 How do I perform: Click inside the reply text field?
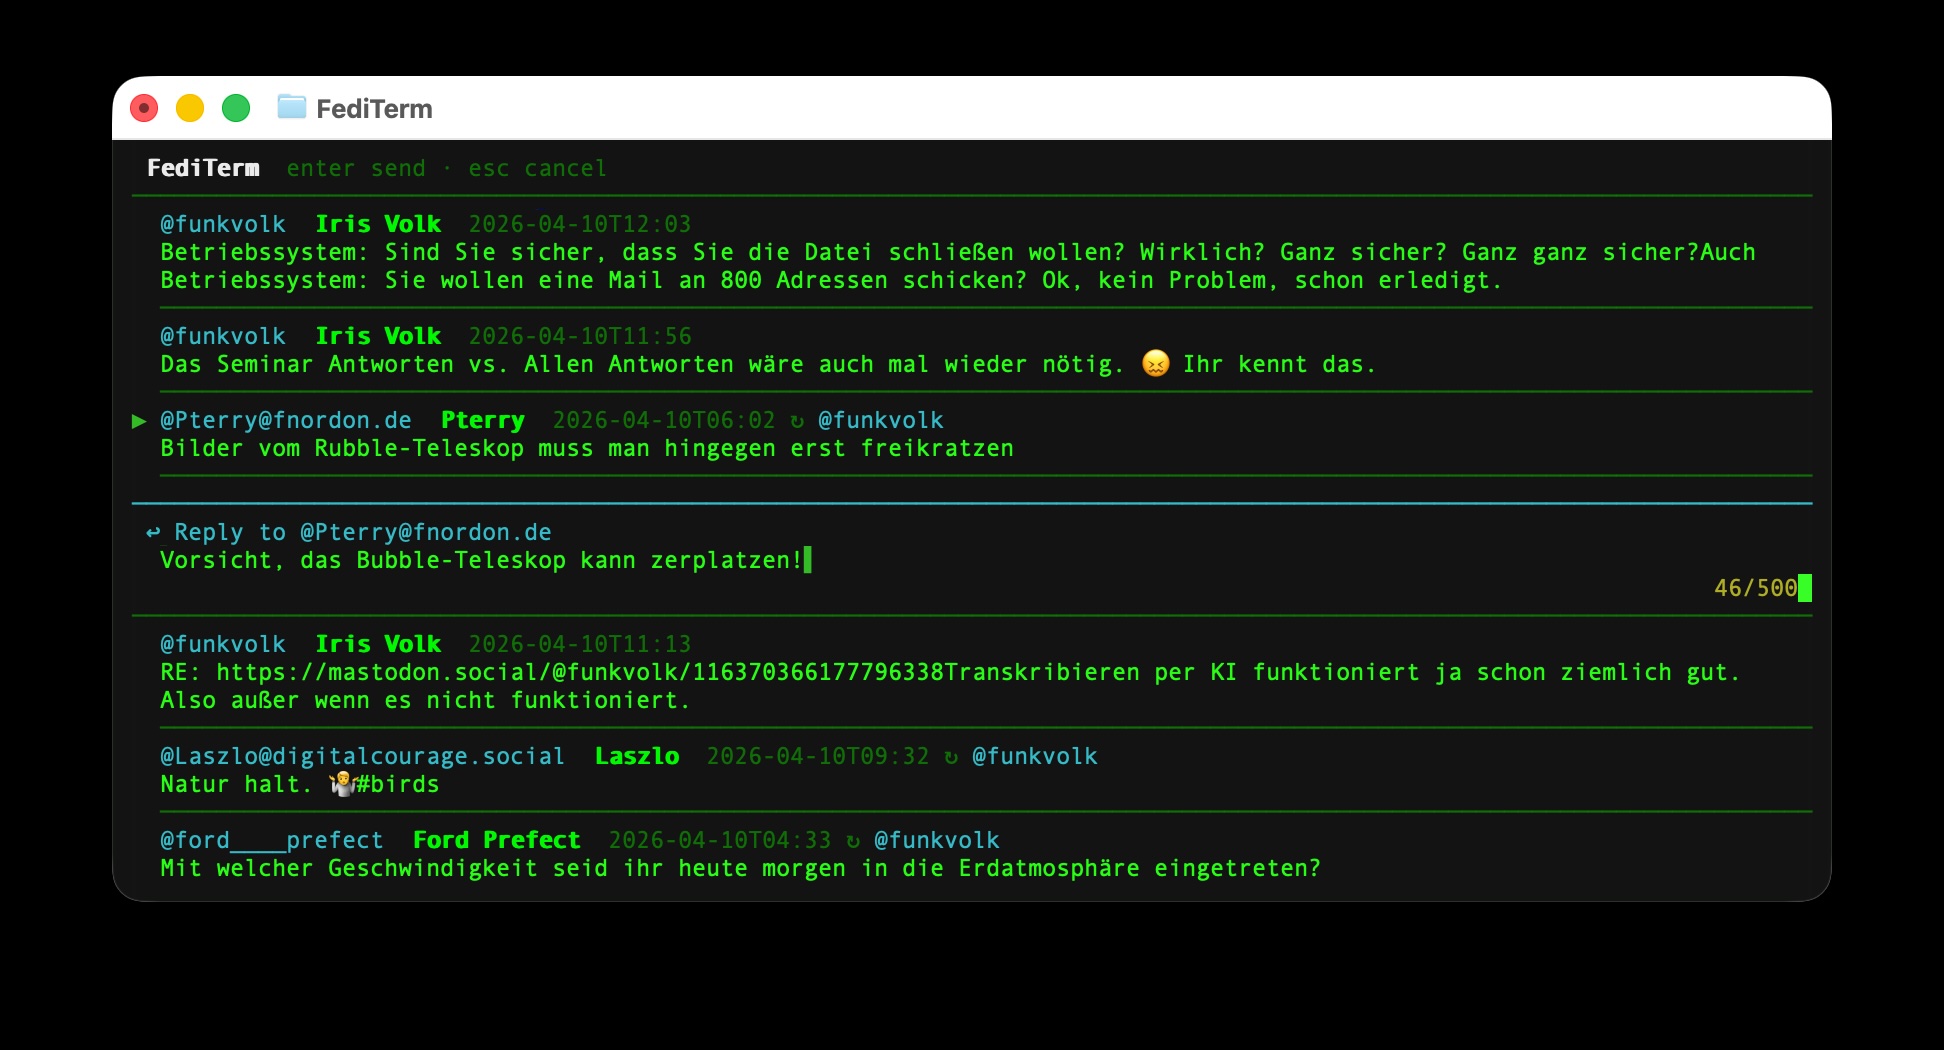coord(480,561)
